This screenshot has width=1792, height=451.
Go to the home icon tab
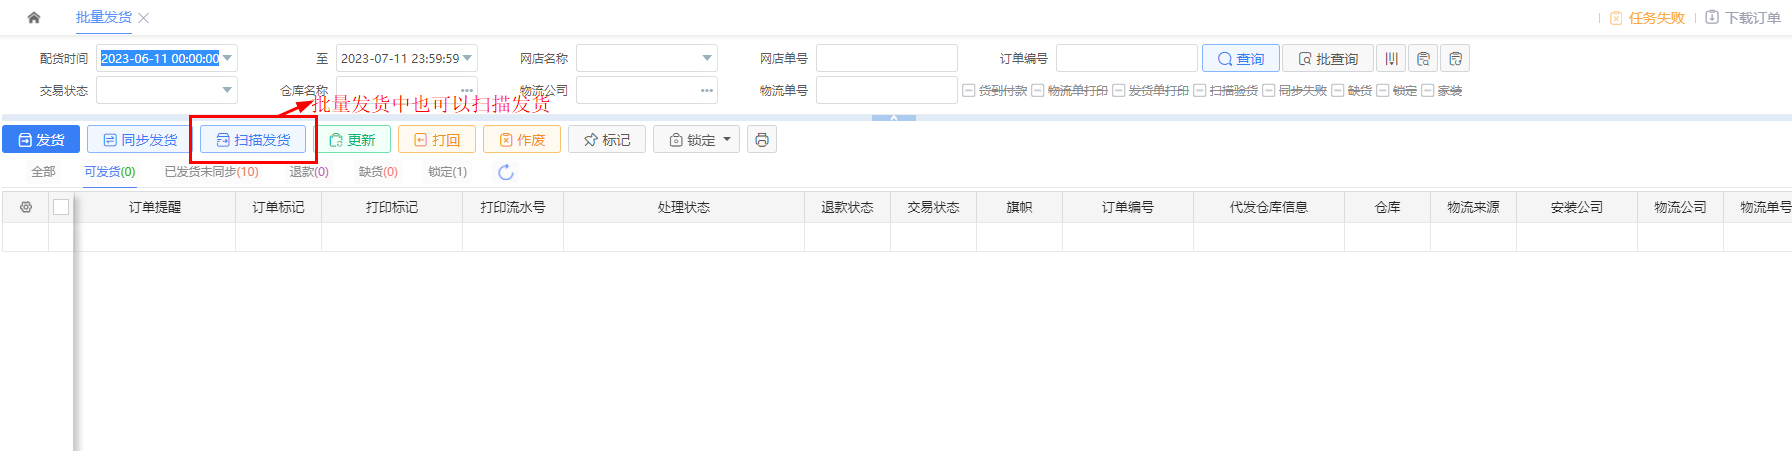tap(34, 18)
